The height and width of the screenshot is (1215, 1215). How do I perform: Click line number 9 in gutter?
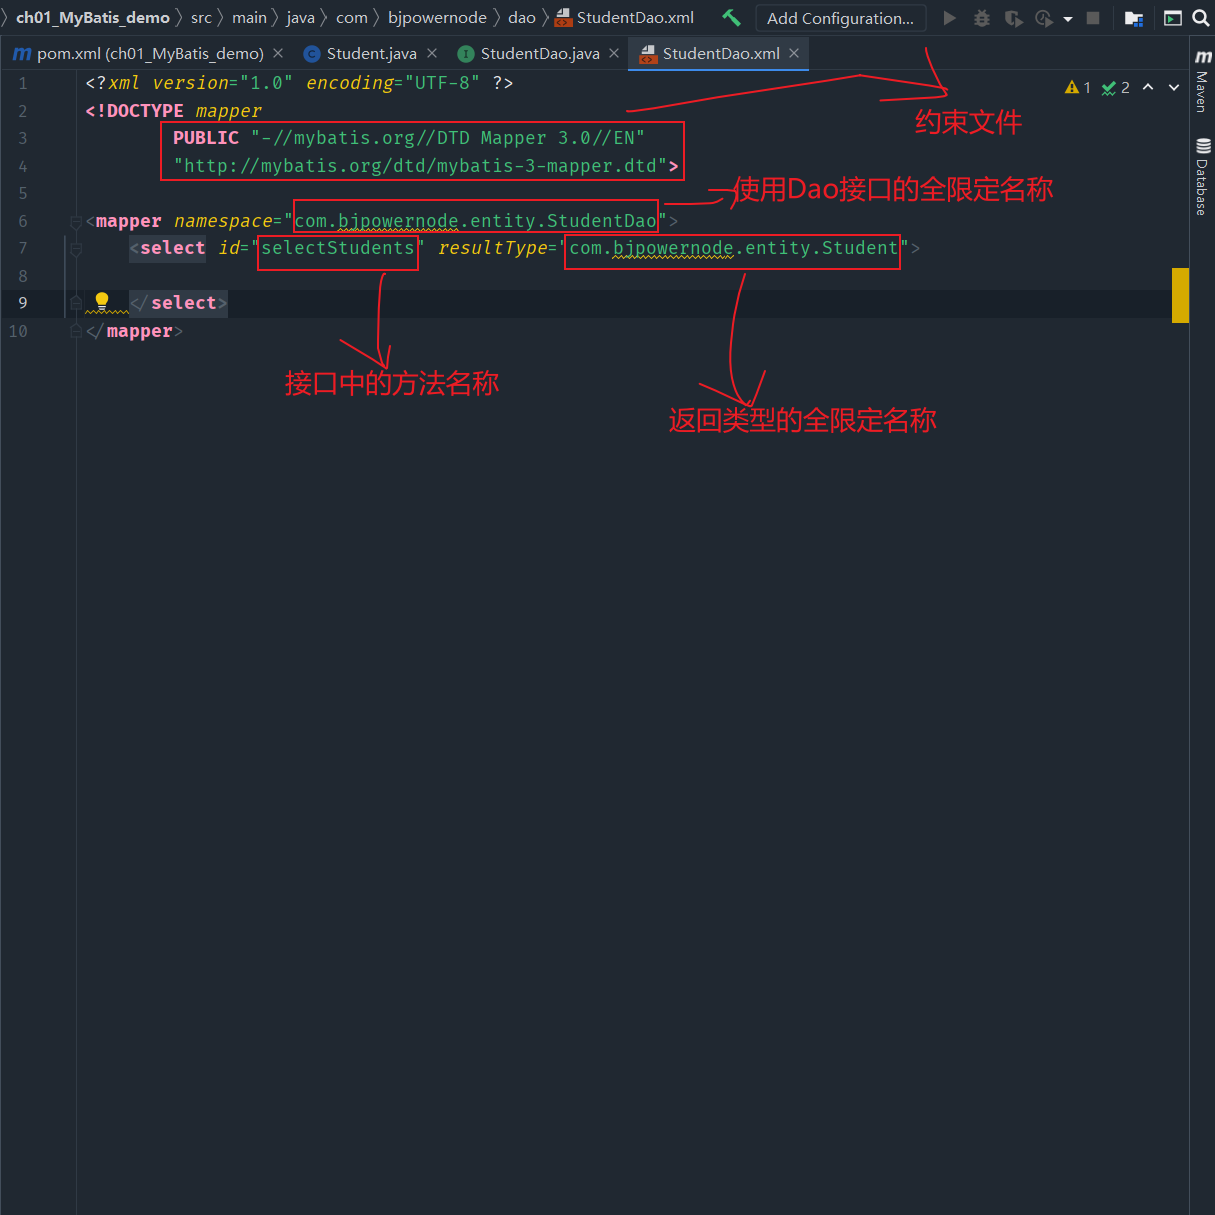click(22, 303)
